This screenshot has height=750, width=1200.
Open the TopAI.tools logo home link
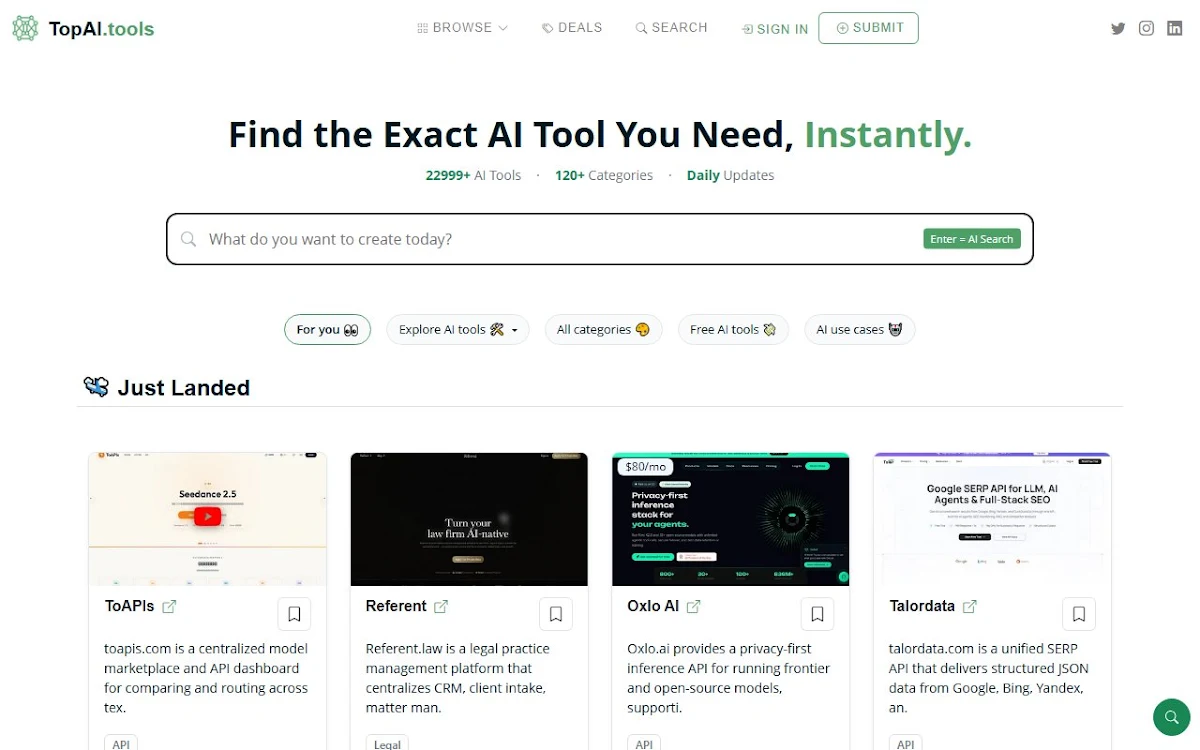tap(84, 28)
